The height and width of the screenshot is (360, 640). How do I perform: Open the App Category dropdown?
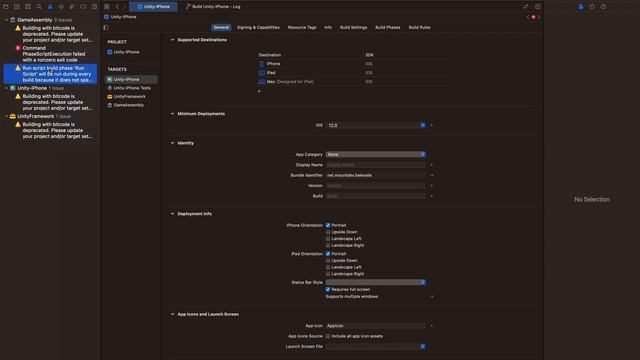[376, 155]
